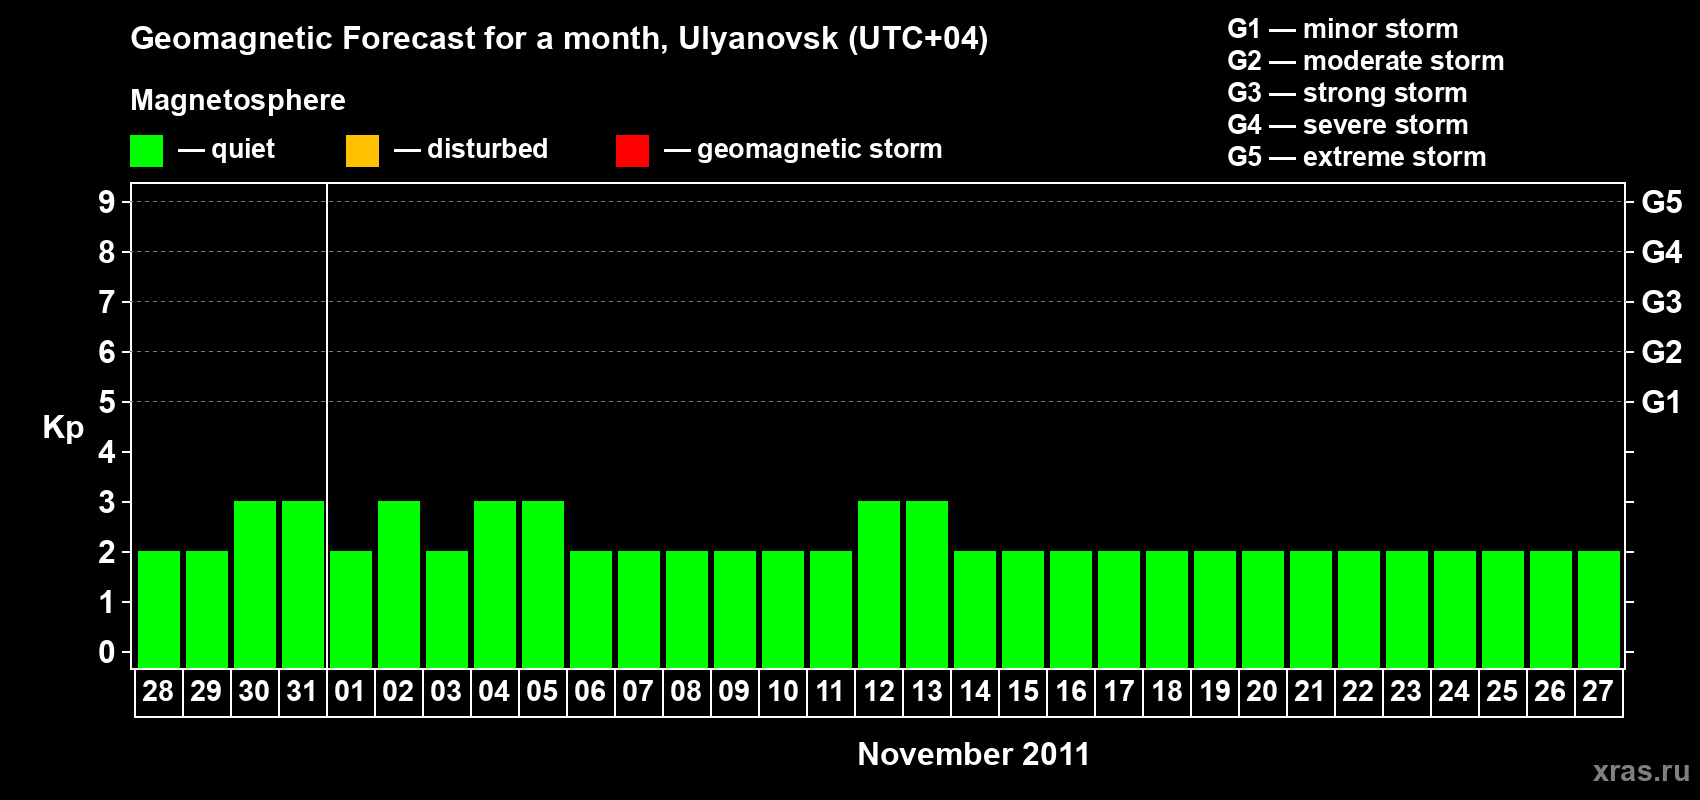1700x800 pixels.
Task: Click the '— disturbed' legend text
Action: tap(471, 149)
